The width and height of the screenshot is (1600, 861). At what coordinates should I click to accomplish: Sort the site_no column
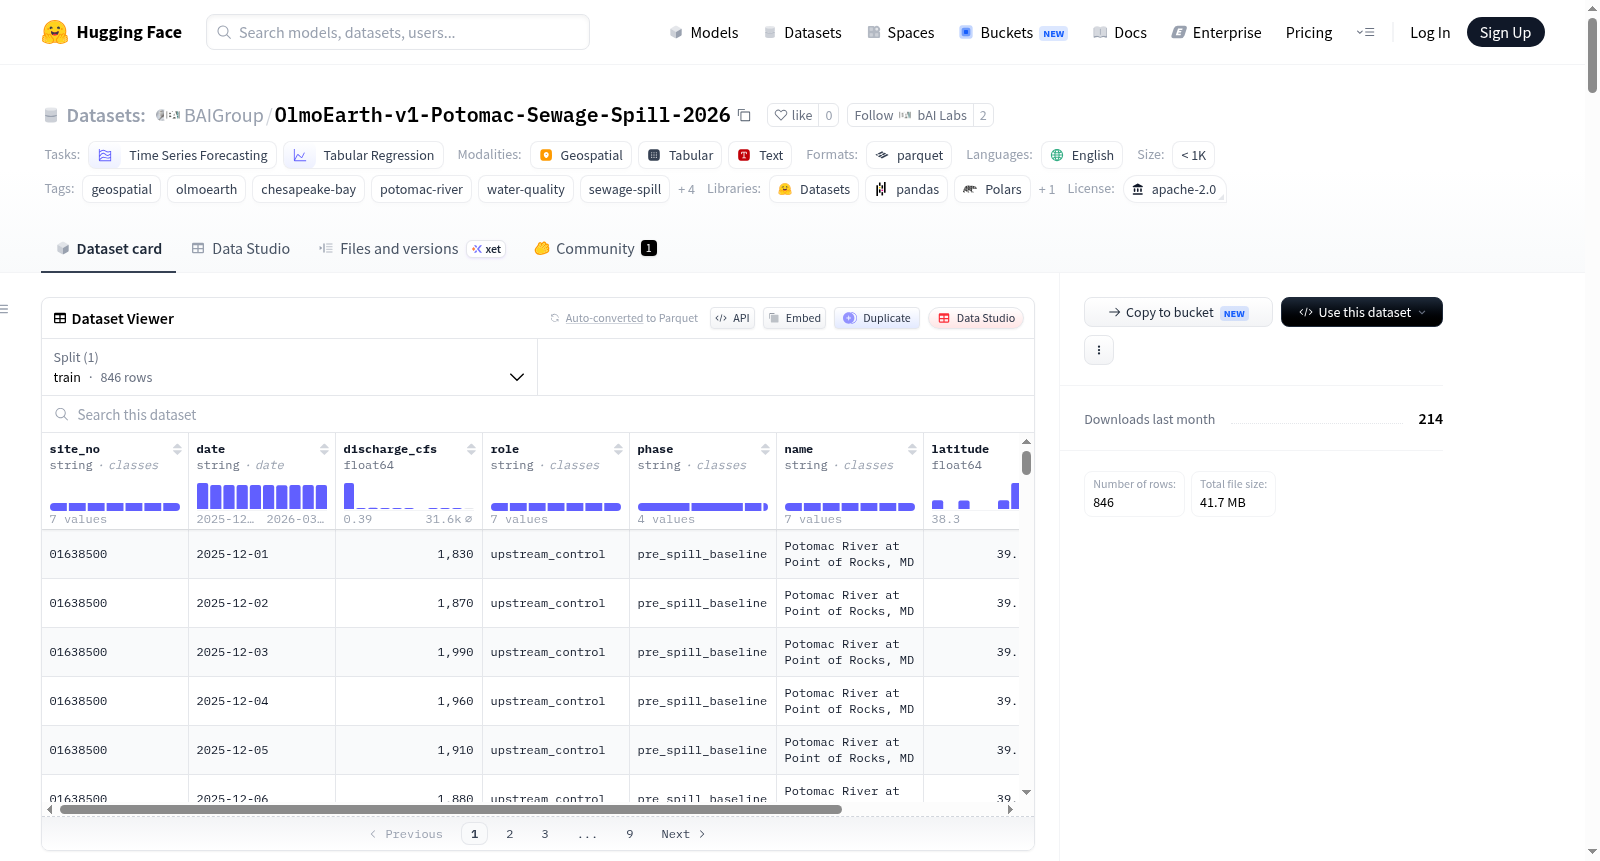(177, 449)
